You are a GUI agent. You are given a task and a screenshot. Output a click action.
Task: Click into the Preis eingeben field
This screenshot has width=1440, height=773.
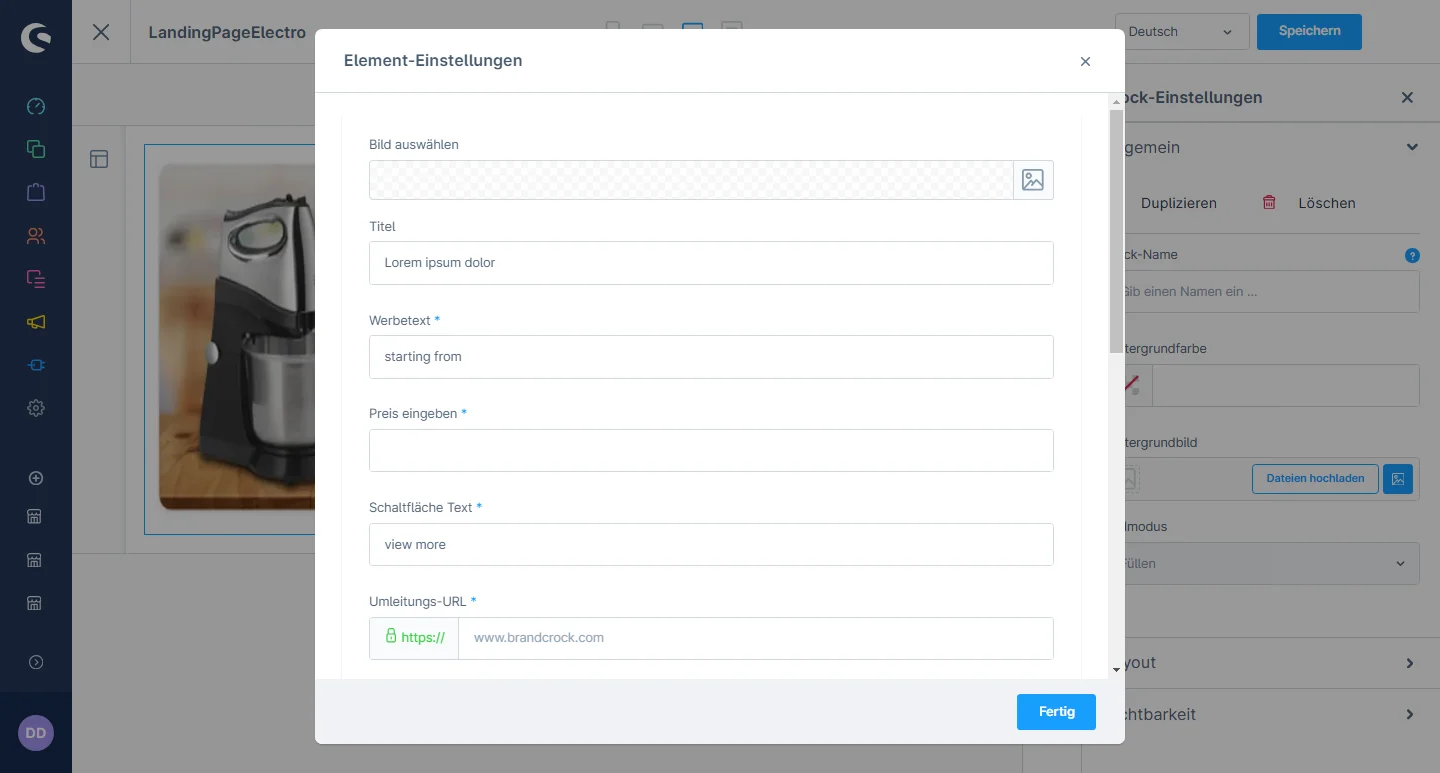[711, 451]
